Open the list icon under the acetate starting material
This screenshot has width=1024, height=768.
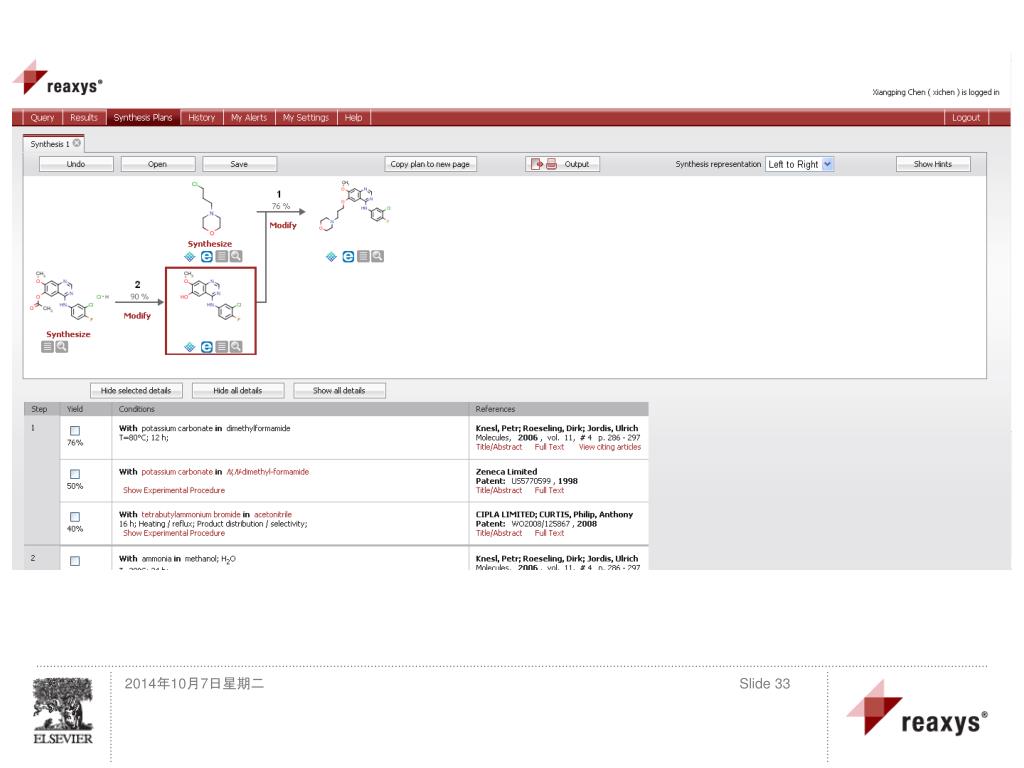coord(47,347)
